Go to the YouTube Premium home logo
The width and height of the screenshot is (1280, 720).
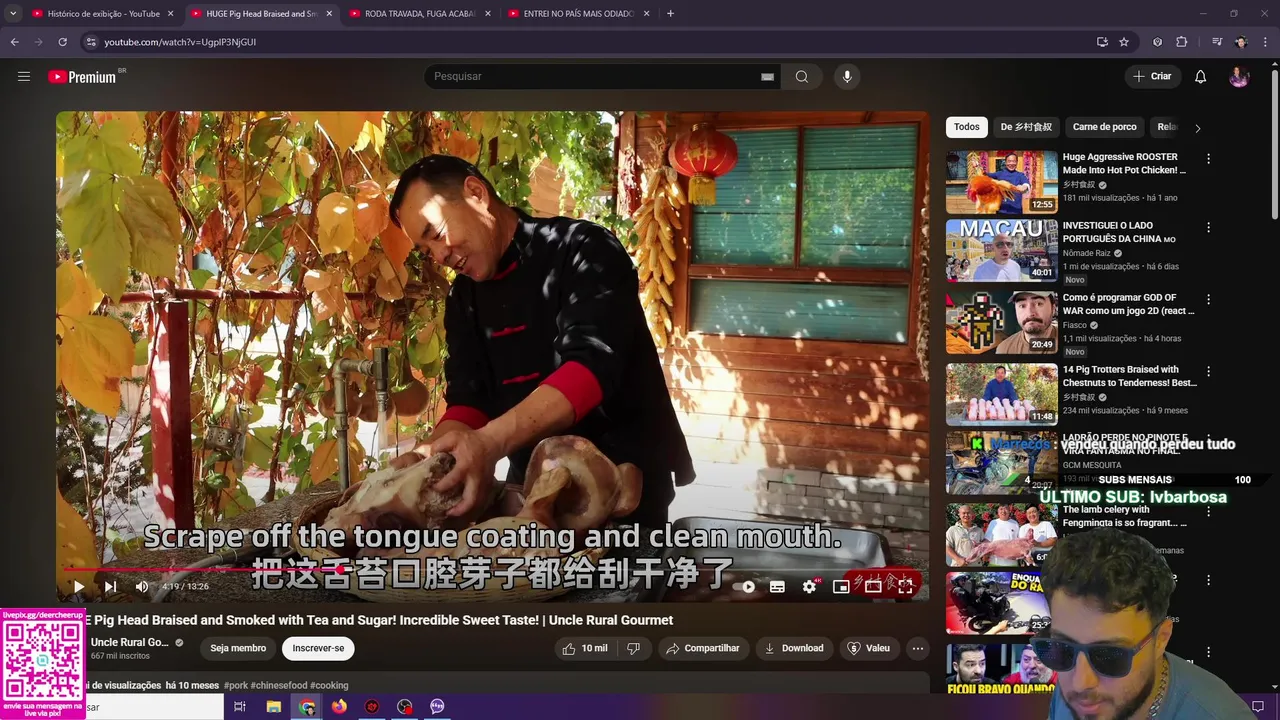(82, 77)
